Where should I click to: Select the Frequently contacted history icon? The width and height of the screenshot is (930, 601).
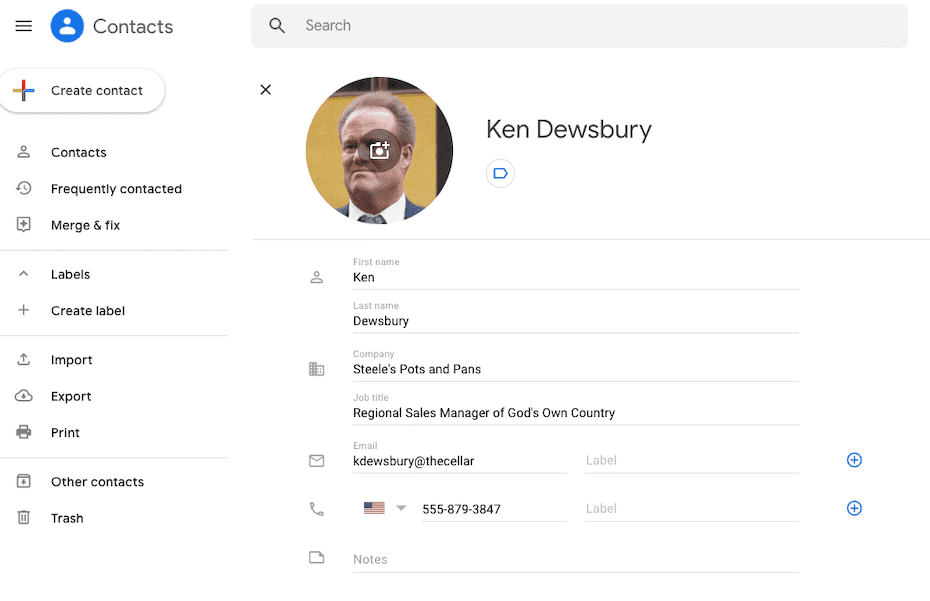tap(22, 188)
